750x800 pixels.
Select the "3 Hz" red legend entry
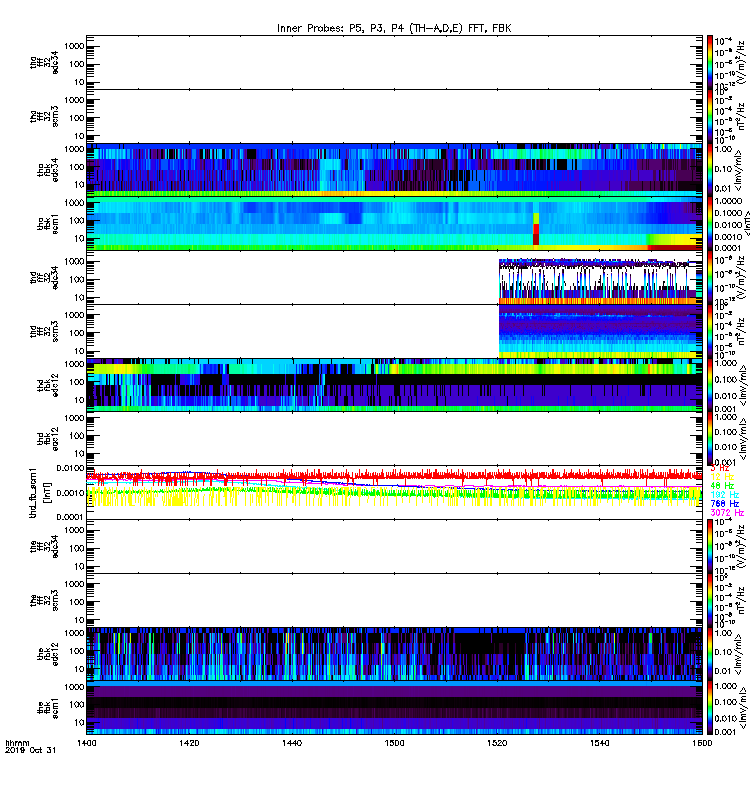pos(719,468)
